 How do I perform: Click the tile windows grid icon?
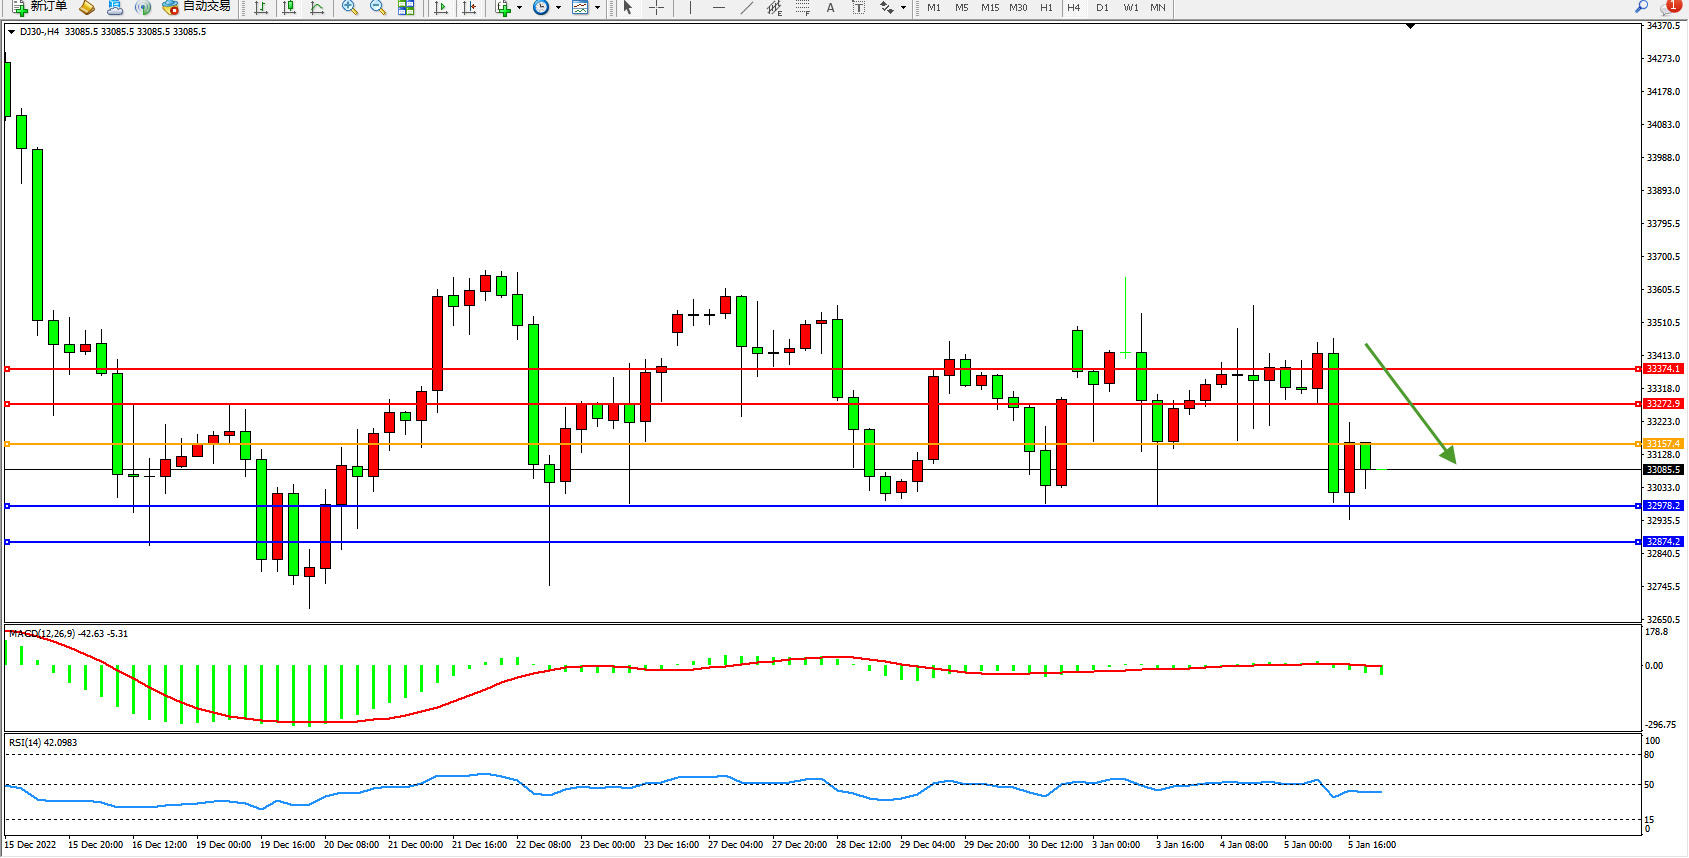(x=406, y=8)
